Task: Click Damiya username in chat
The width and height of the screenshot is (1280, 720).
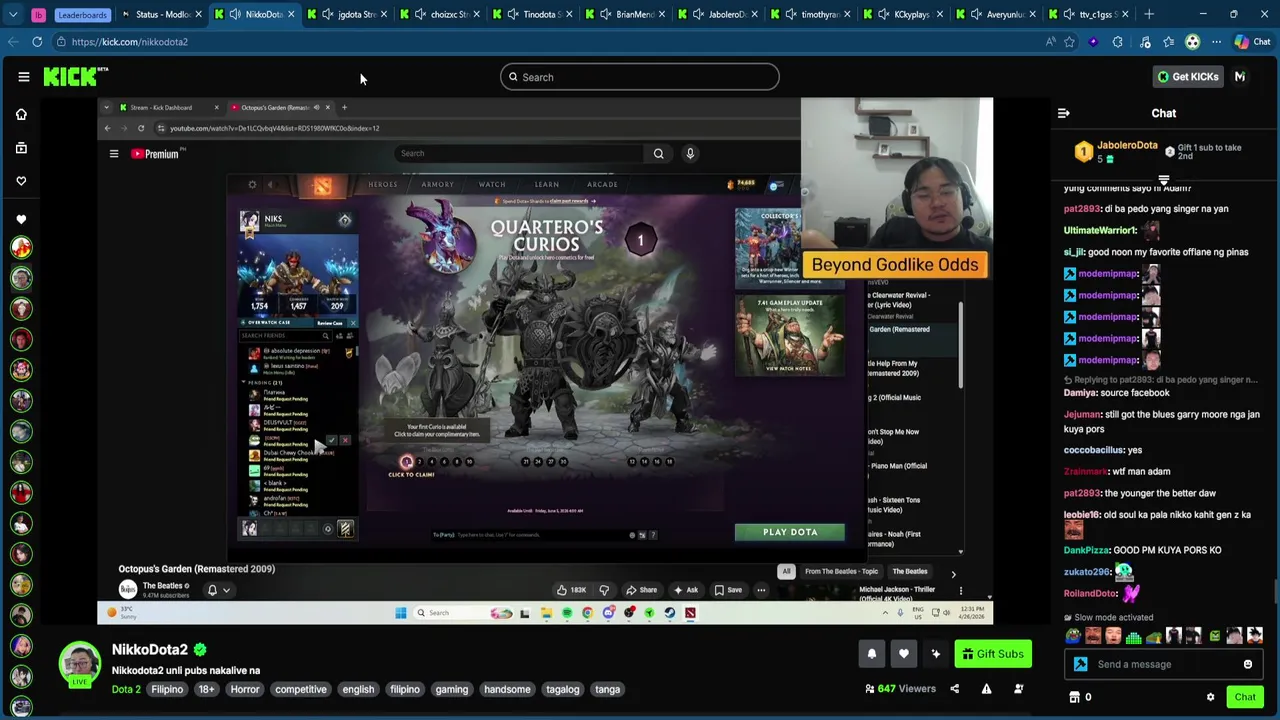Action: (1080, 393)
